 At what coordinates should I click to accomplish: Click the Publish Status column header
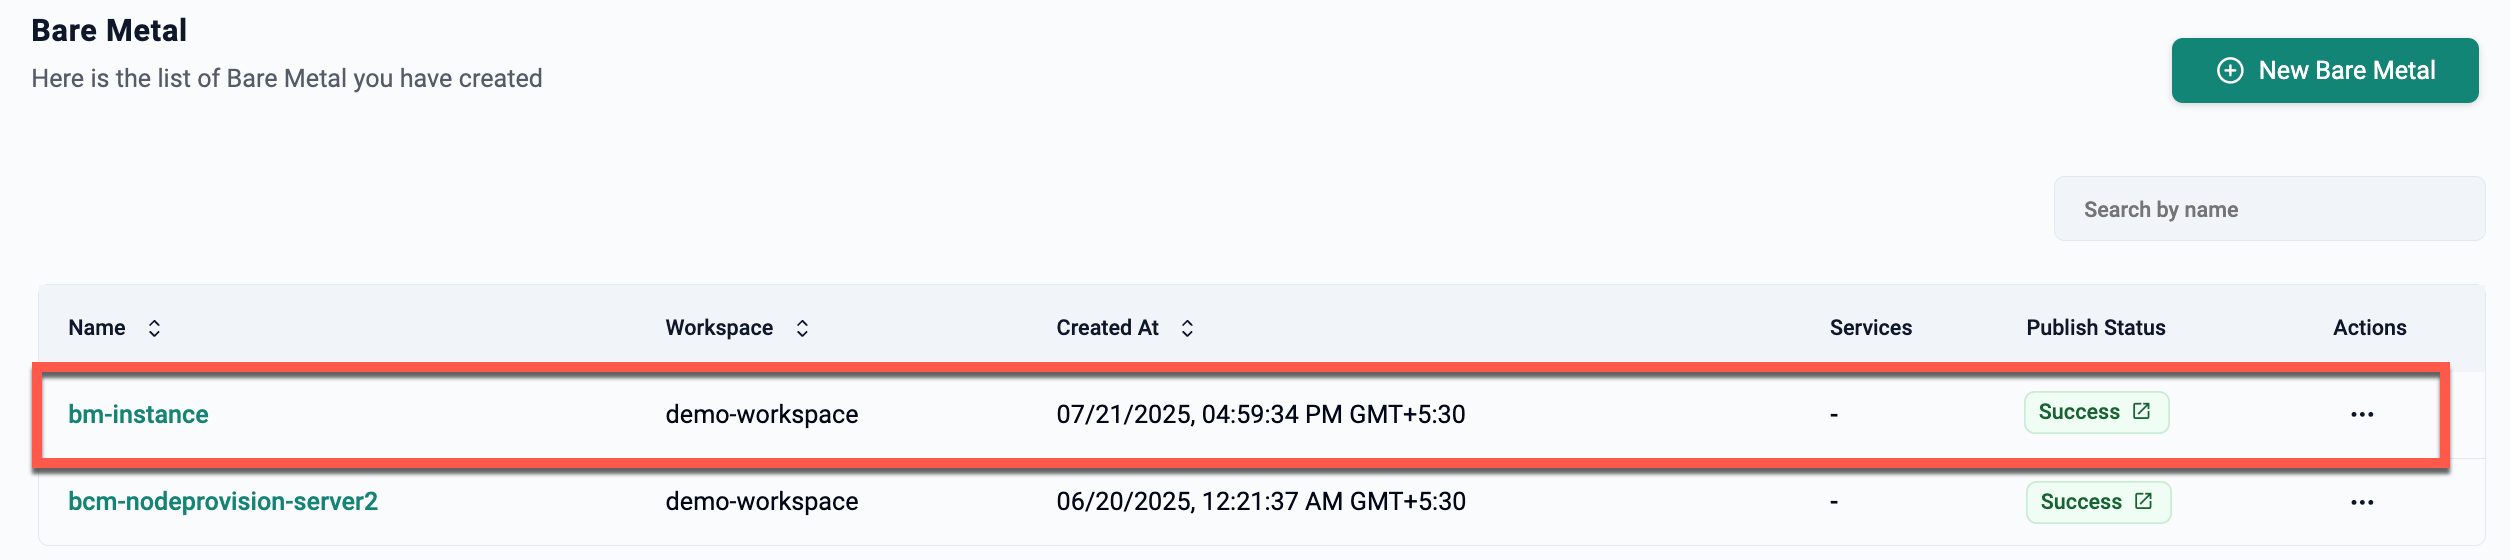point(2095,328)
